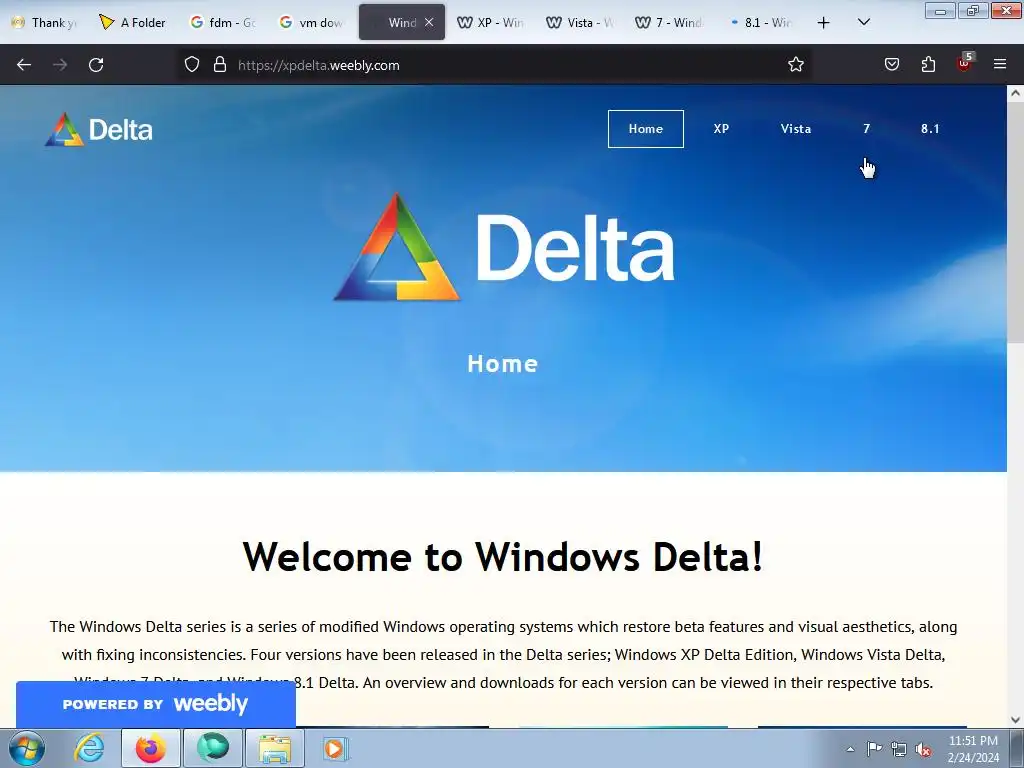Open a new tab with plus button
1024x768 pixels.
coord(824,23)
